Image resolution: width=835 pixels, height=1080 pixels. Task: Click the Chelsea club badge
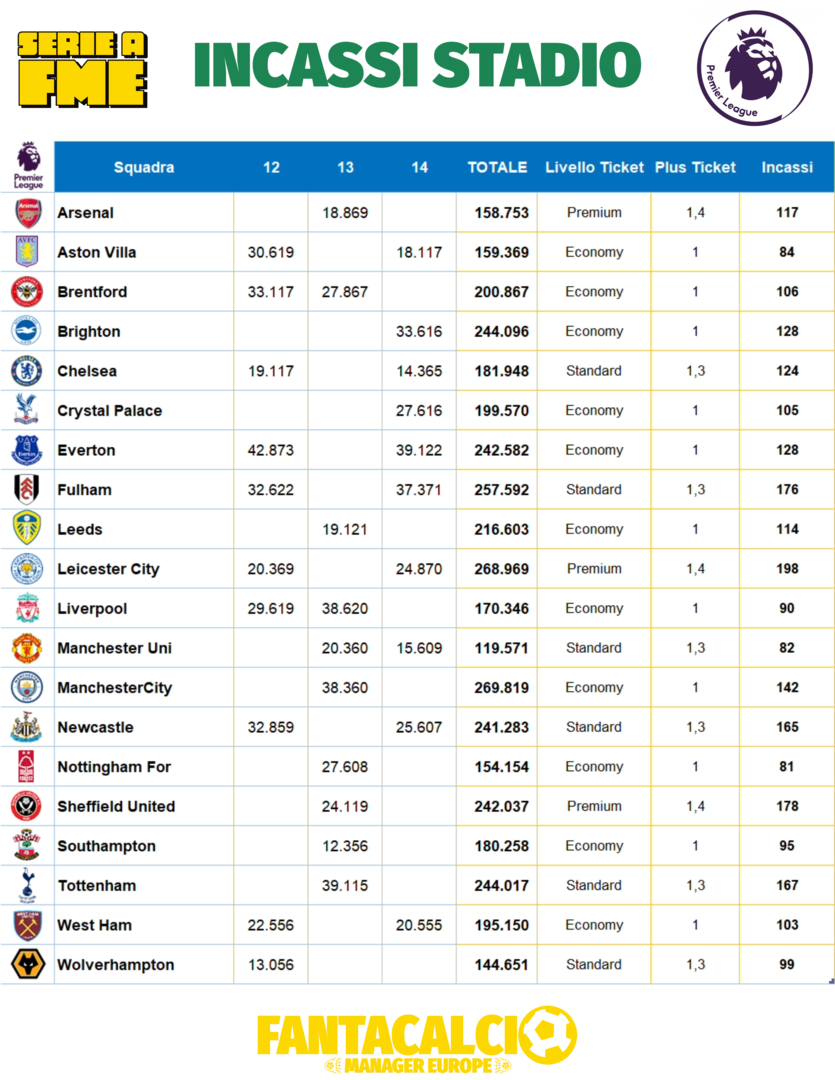(27, 371)
